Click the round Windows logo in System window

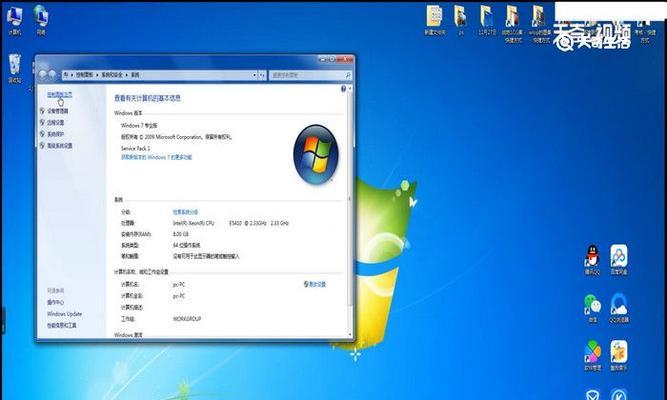tap(316, 154)
